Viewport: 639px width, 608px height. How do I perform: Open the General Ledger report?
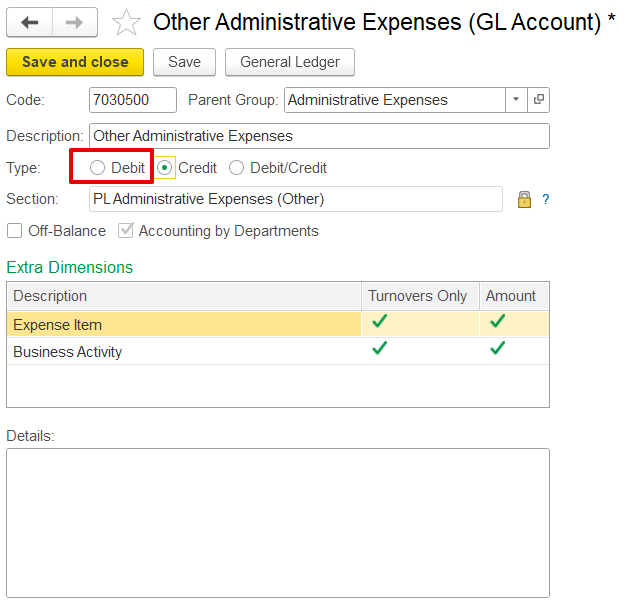[290, 62]
